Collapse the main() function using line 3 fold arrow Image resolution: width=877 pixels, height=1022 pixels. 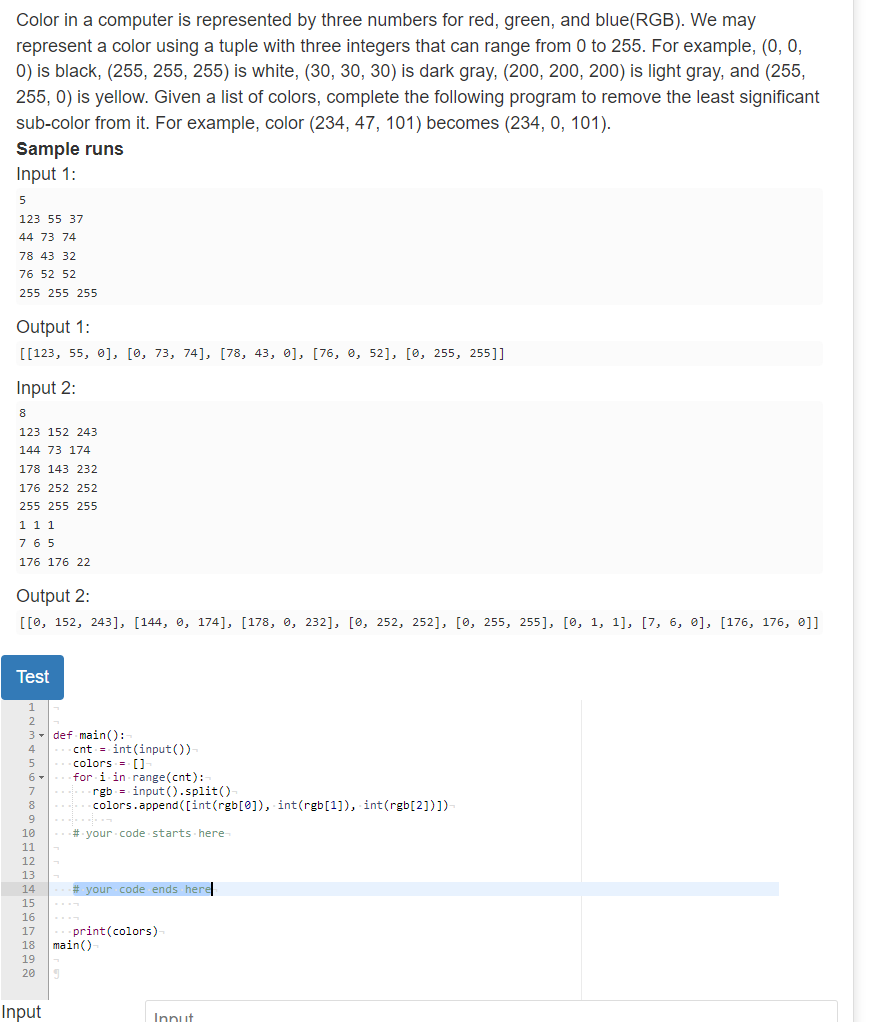40,735
